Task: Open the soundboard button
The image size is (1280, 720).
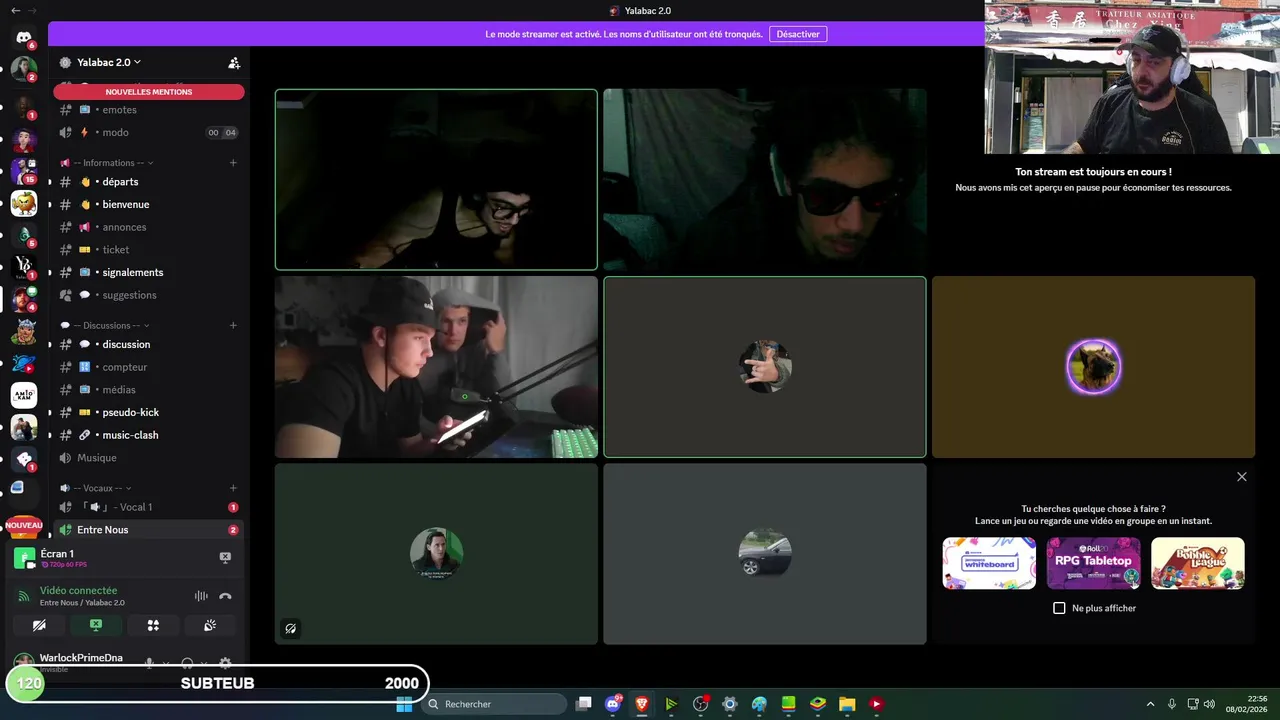Action: (x=210, y=625)
